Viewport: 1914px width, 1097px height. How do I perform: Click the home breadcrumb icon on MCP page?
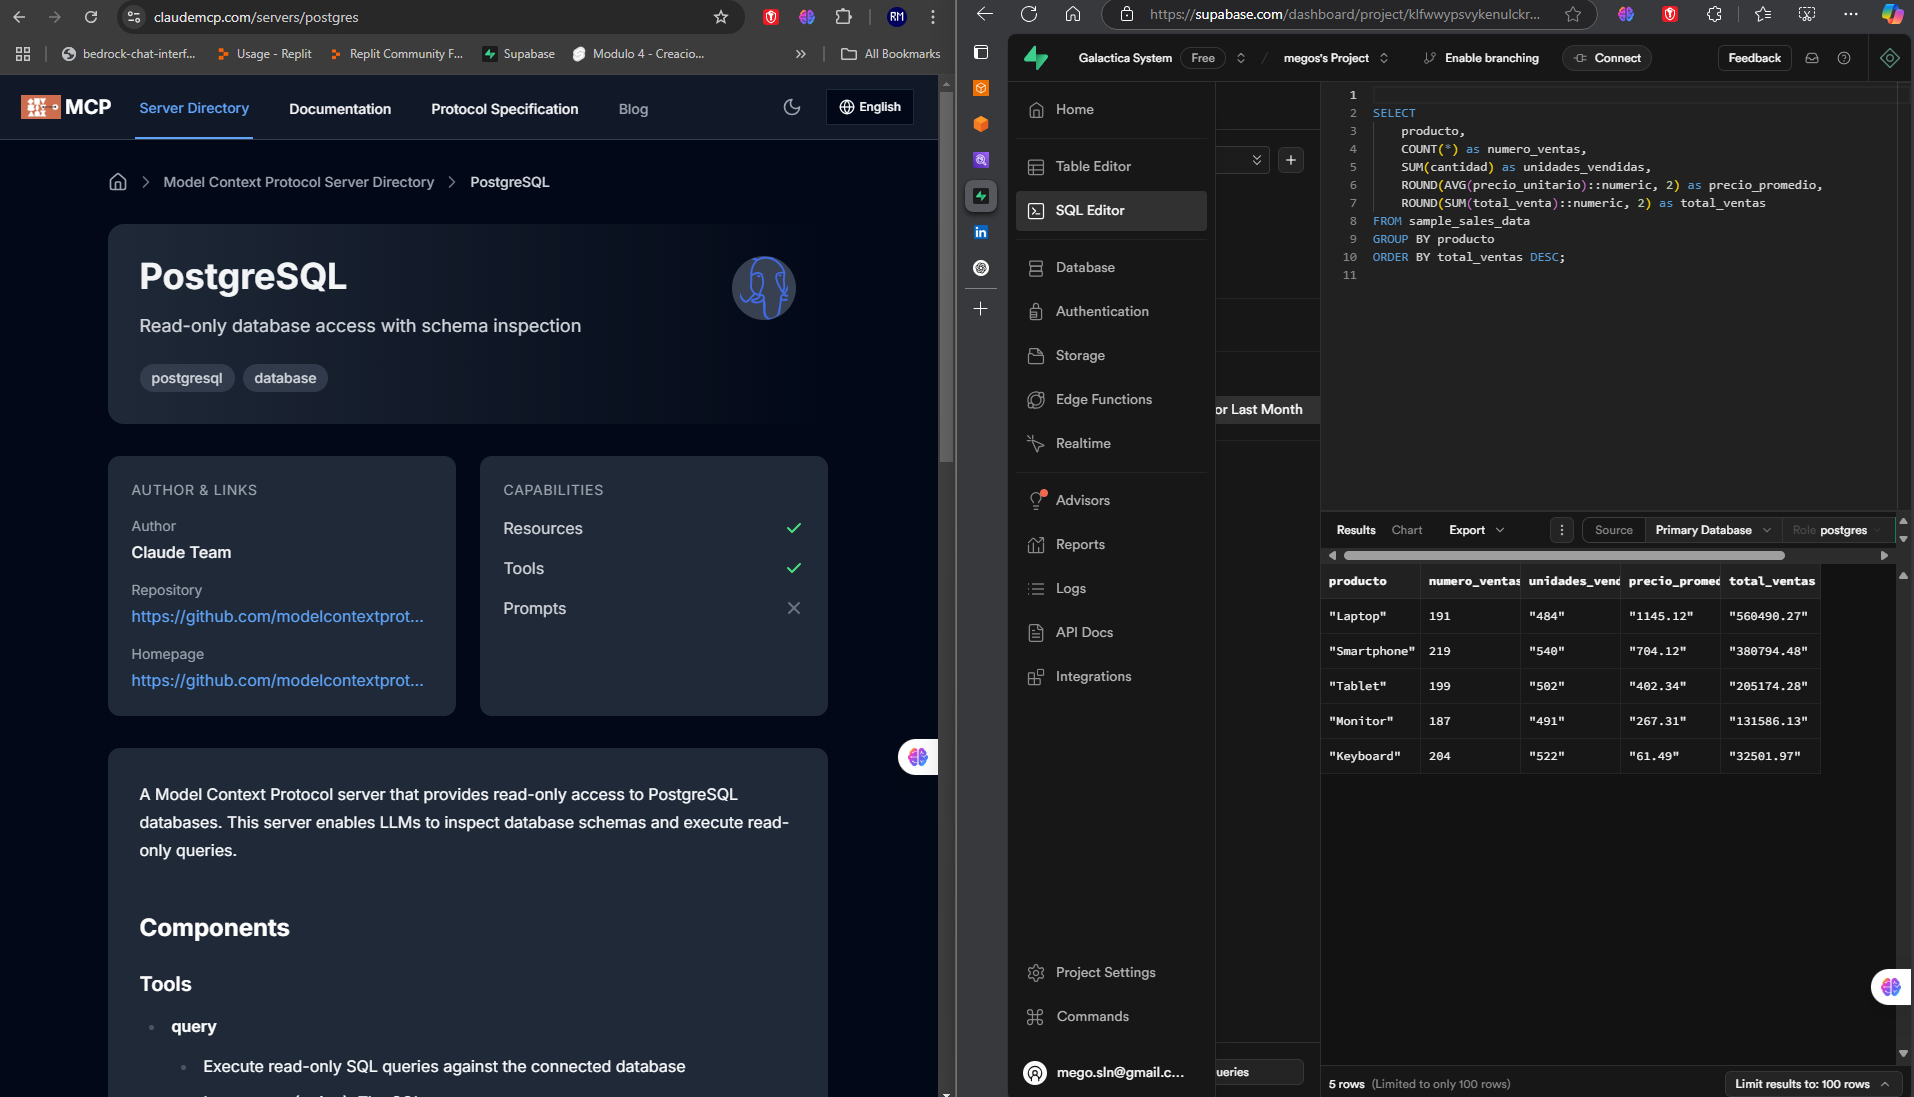point(118,182)
